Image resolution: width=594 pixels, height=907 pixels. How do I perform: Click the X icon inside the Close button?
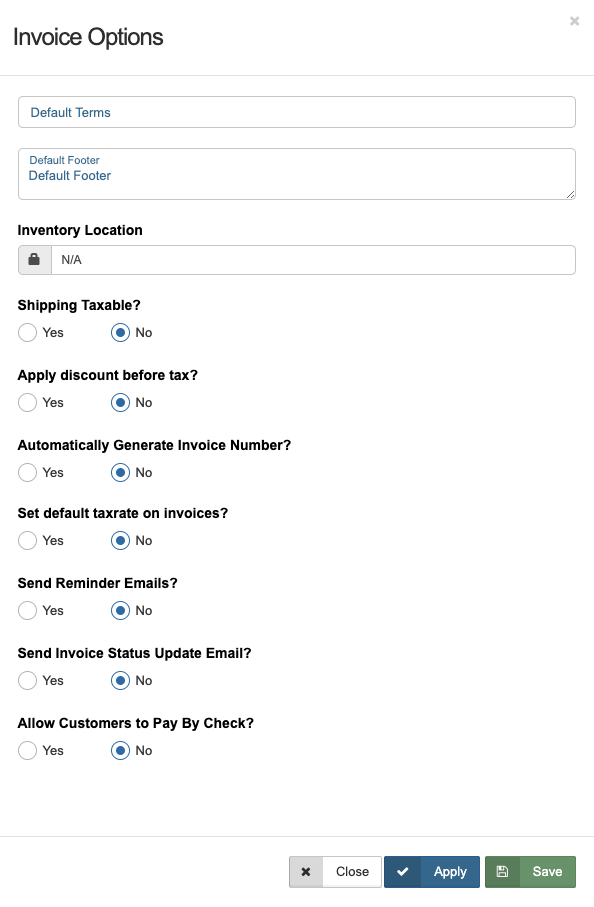(x=305, y=871)
